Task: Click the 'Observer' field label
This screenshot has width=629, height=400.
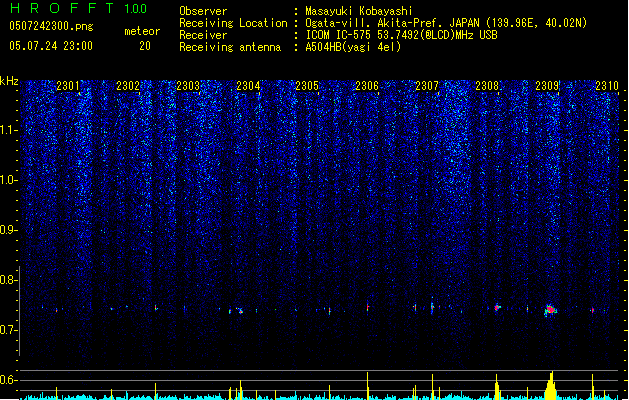Action: coord(203,11)
